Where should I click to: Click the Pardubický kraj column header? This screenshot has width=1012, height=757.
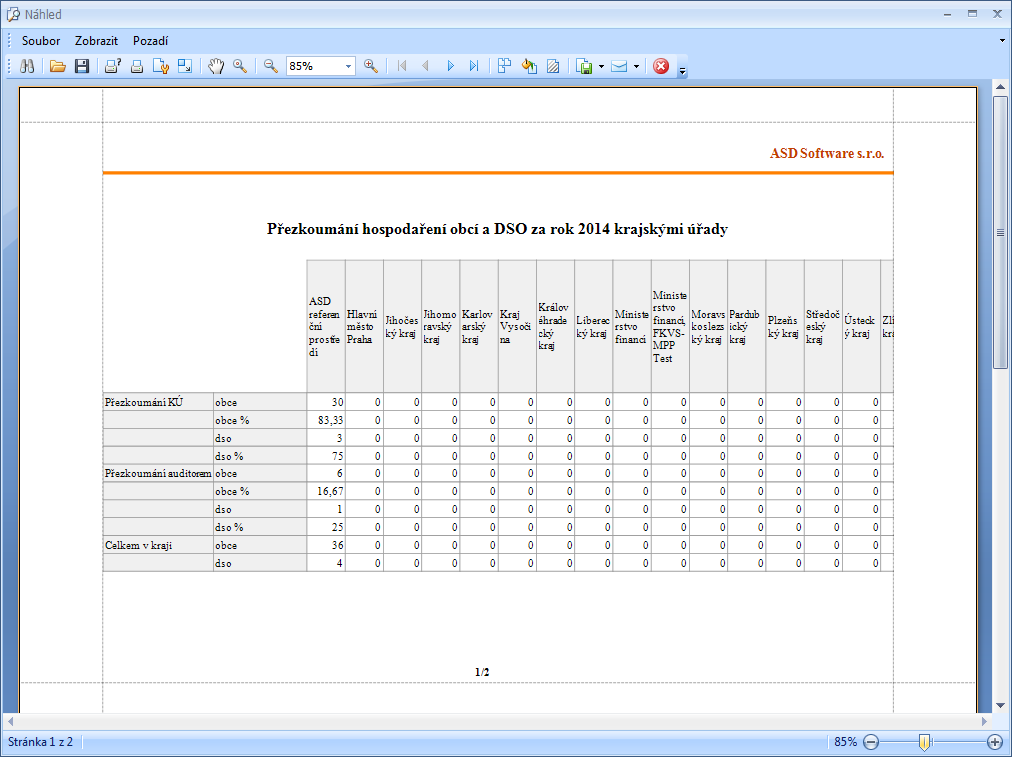[x=746, y=327]
